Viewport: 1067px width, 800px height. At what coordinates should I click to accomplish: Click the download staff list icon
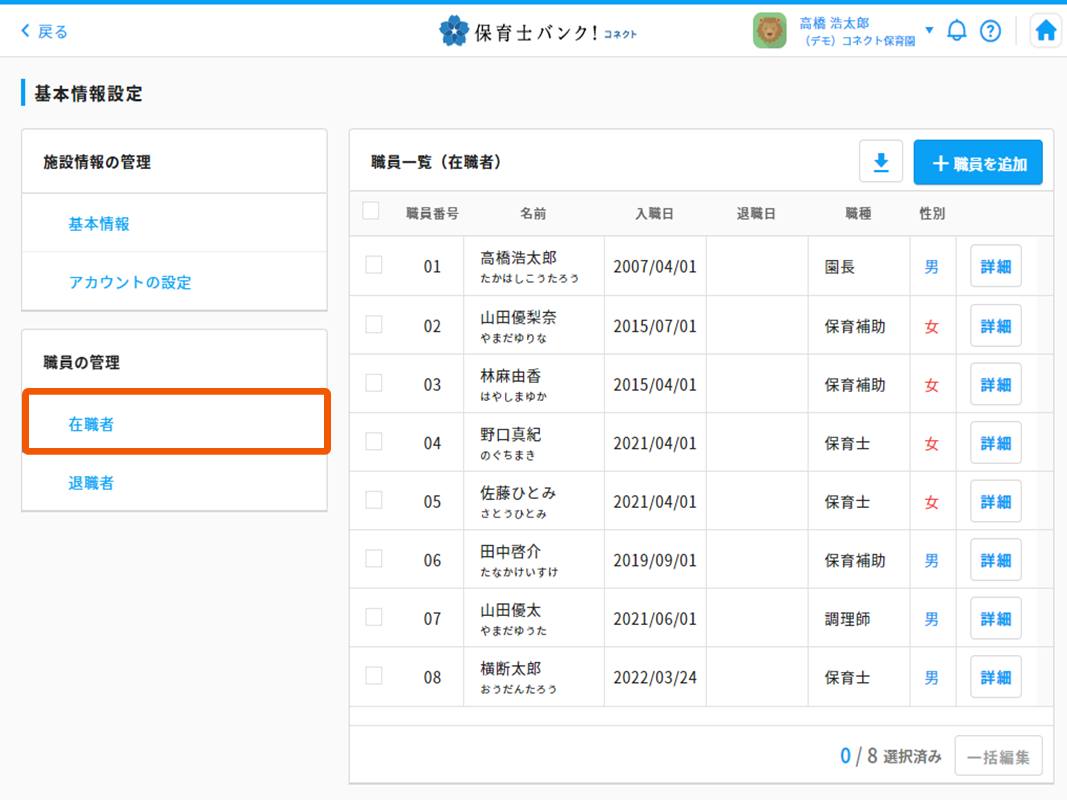point(881,163)
